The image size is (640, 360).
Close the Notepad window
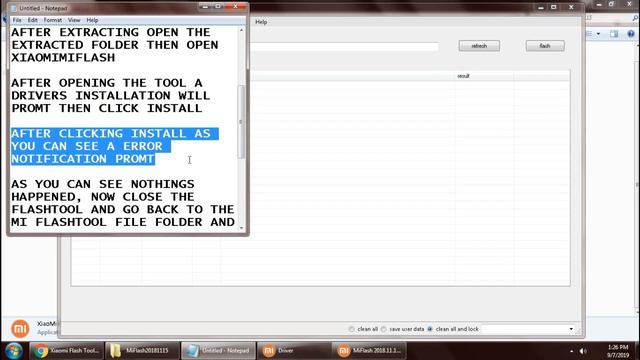236,6
